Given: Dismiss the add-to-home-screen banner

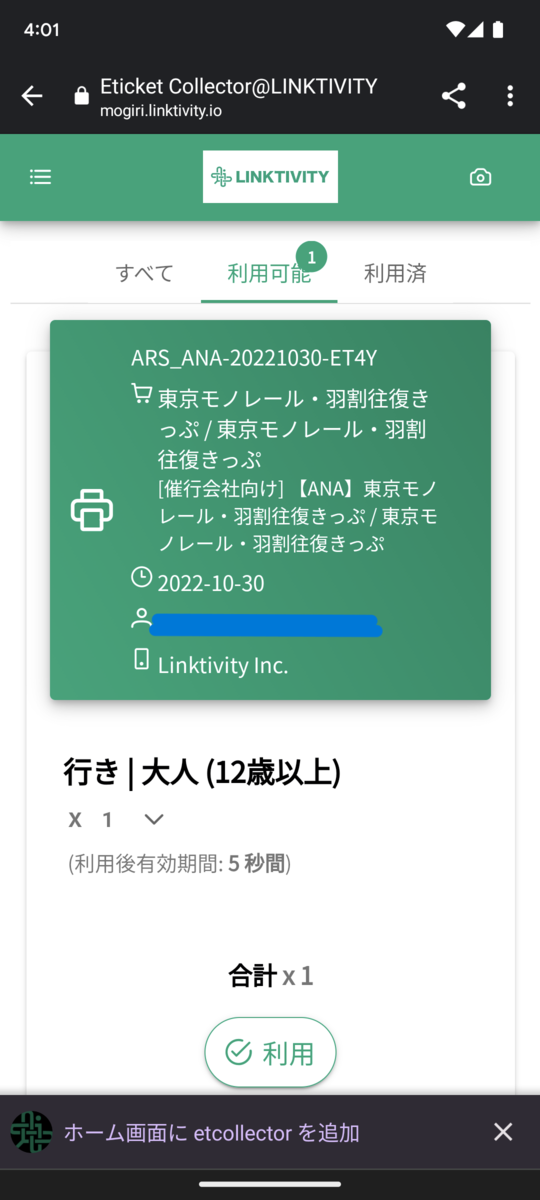Looking at the screenshot, I should pyautogui.click(x=503, y=1132).
